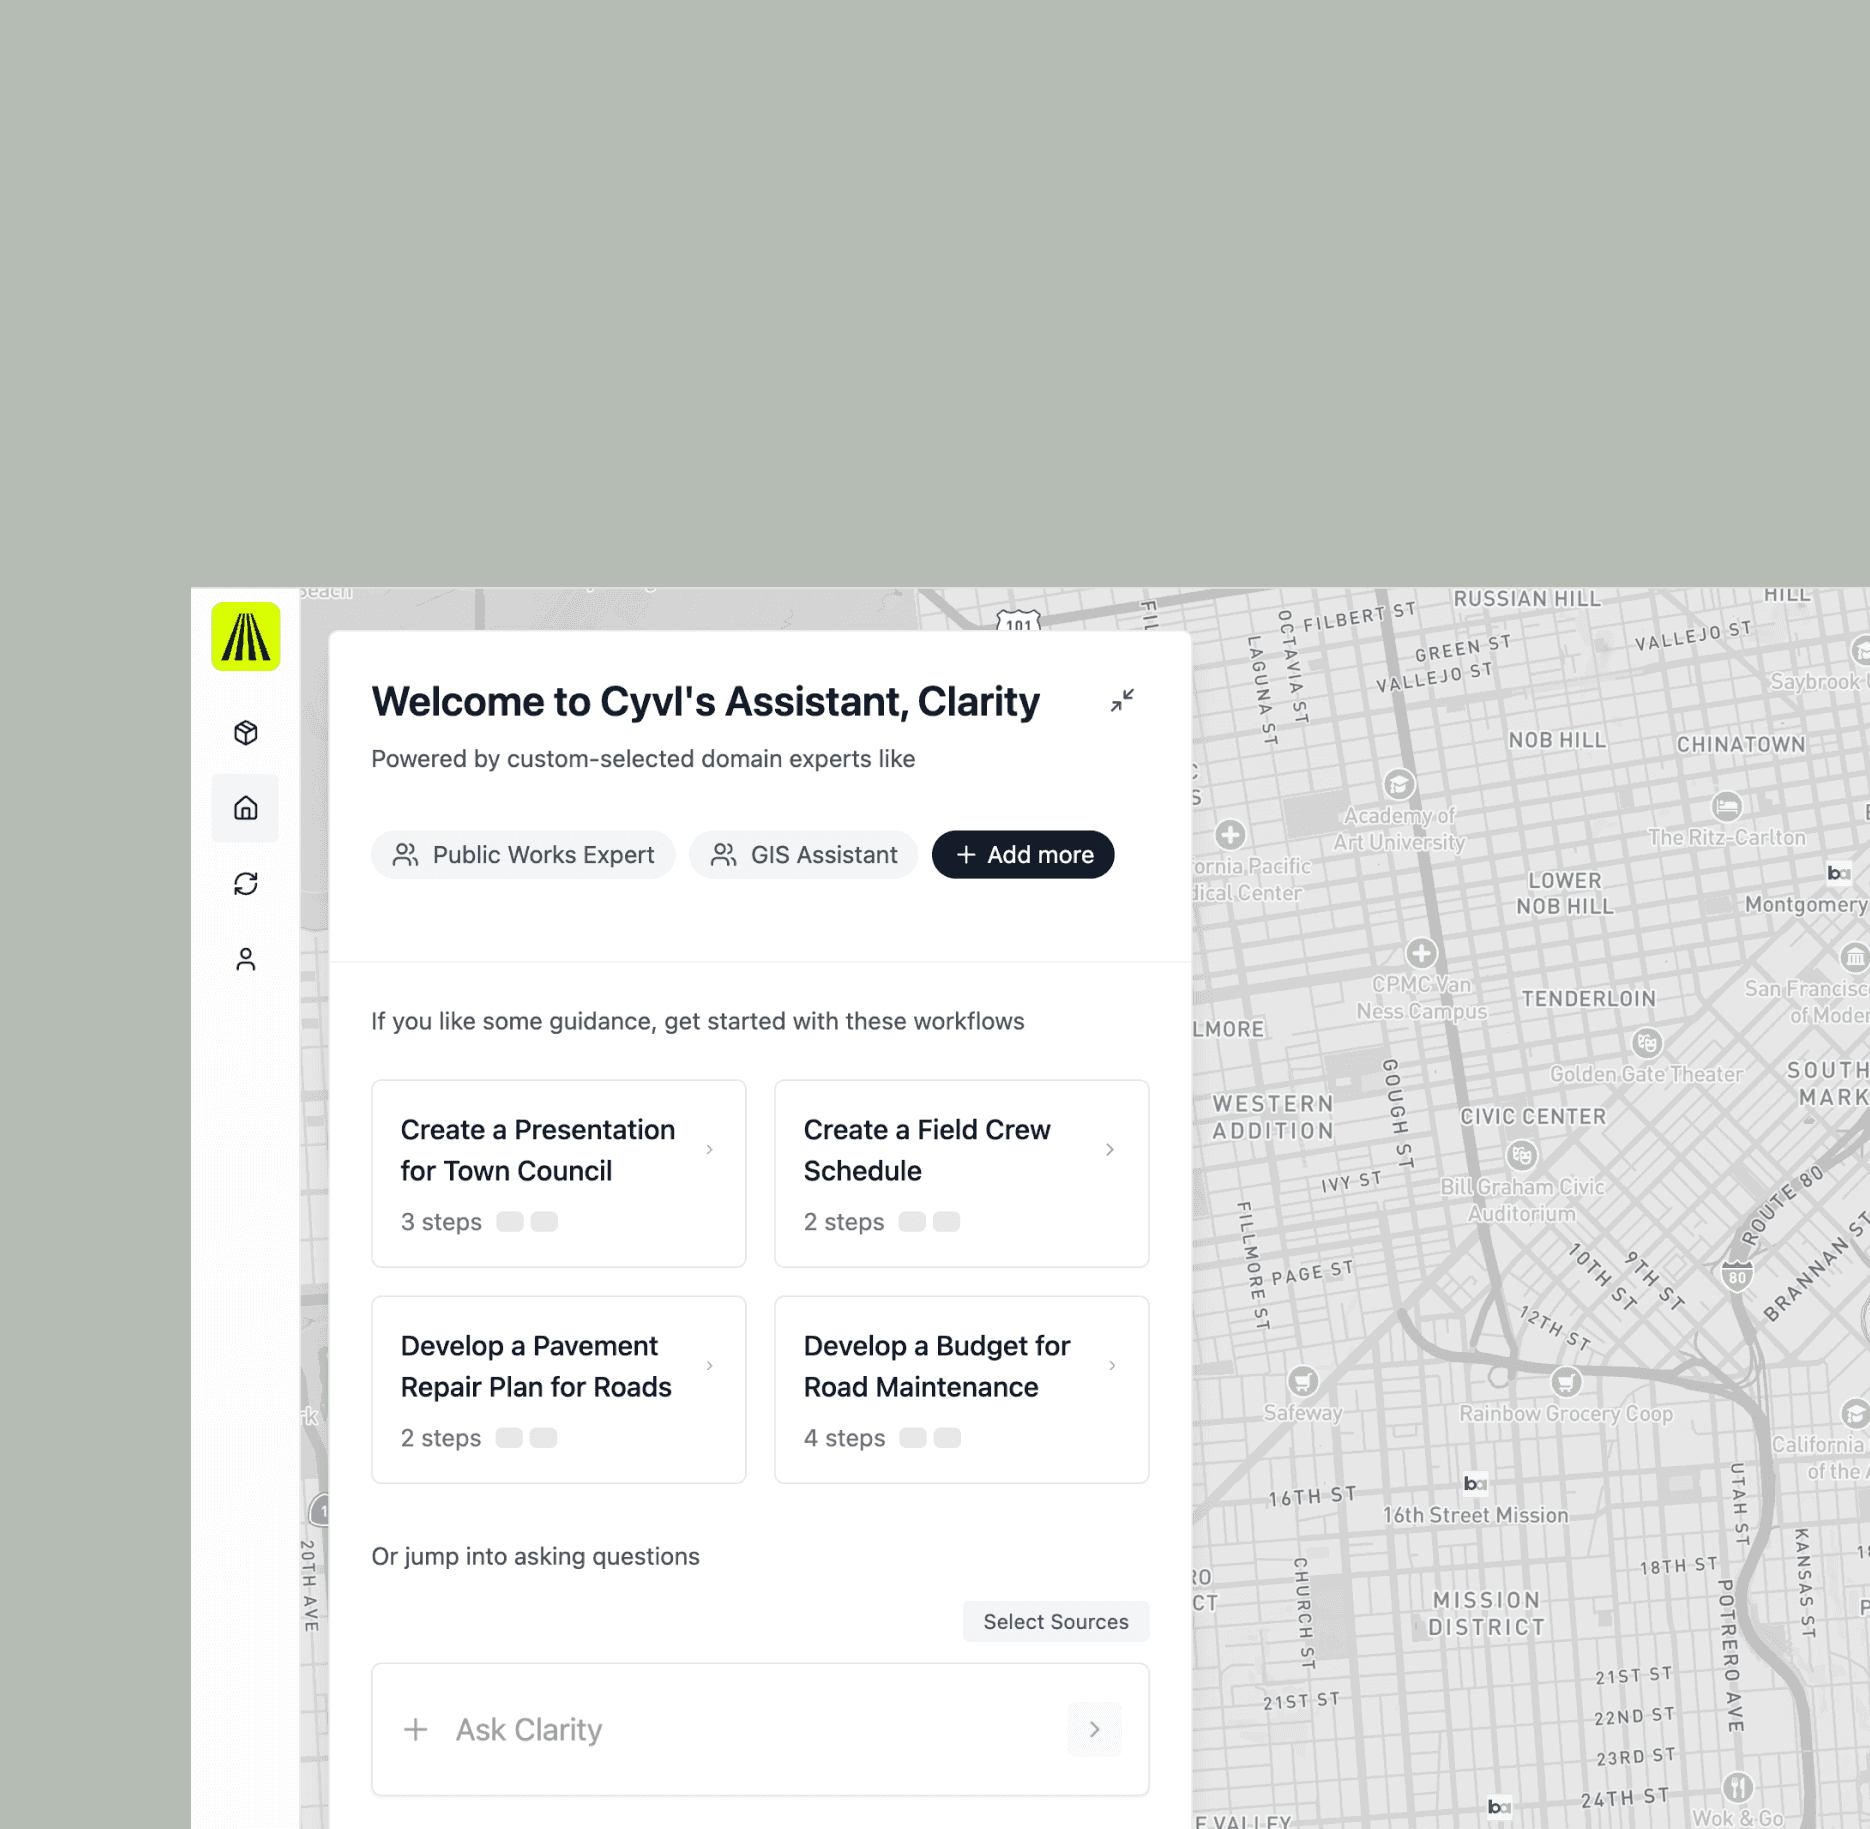Click the NOB HILL map label
Screen dimensions: 1870x1829
point(1557,740)
